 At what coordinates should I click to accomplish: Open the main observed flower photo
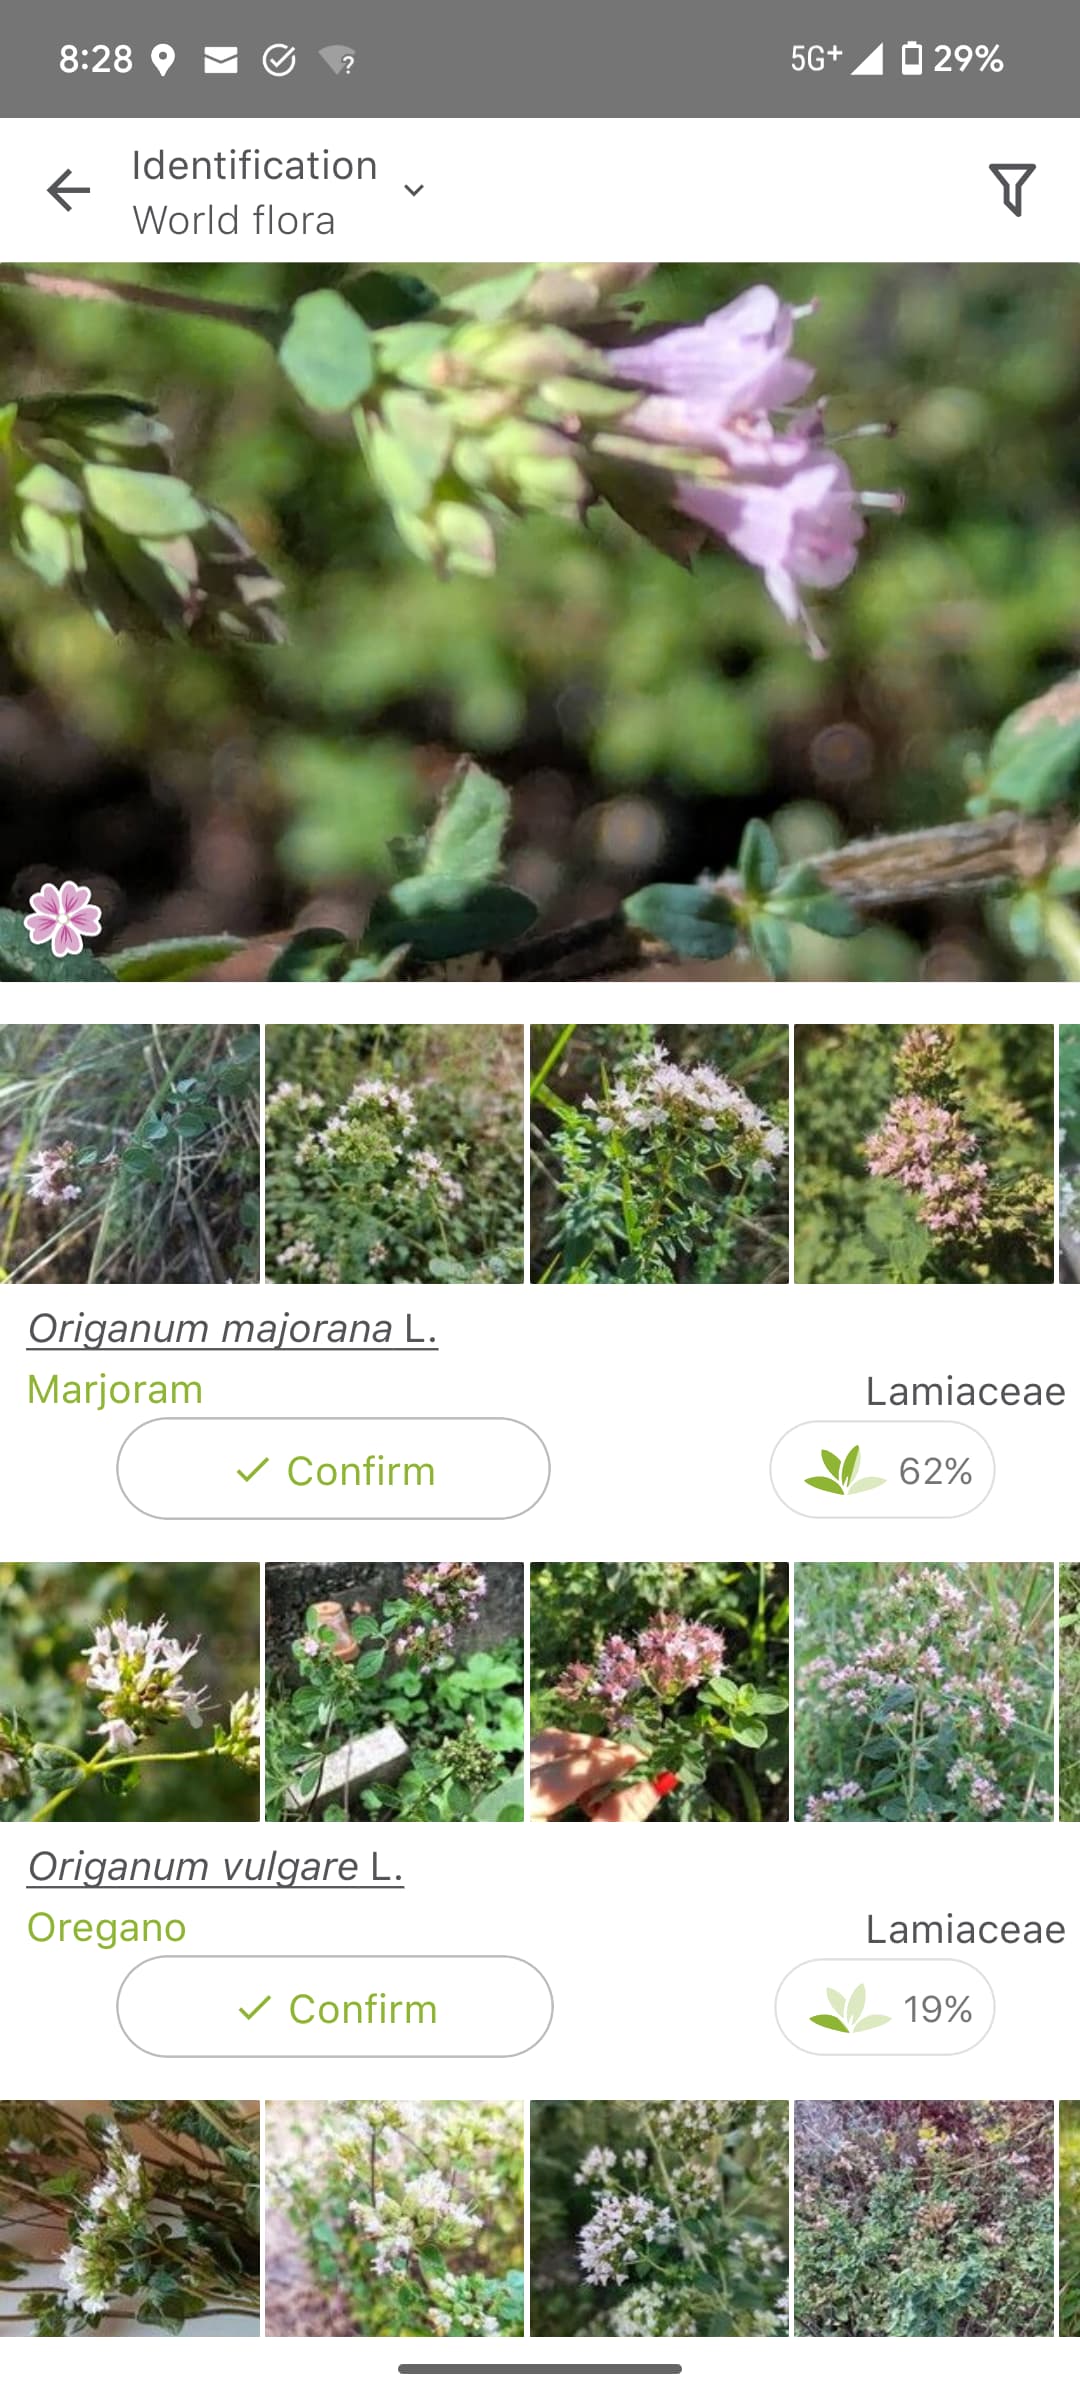(540, 622)
